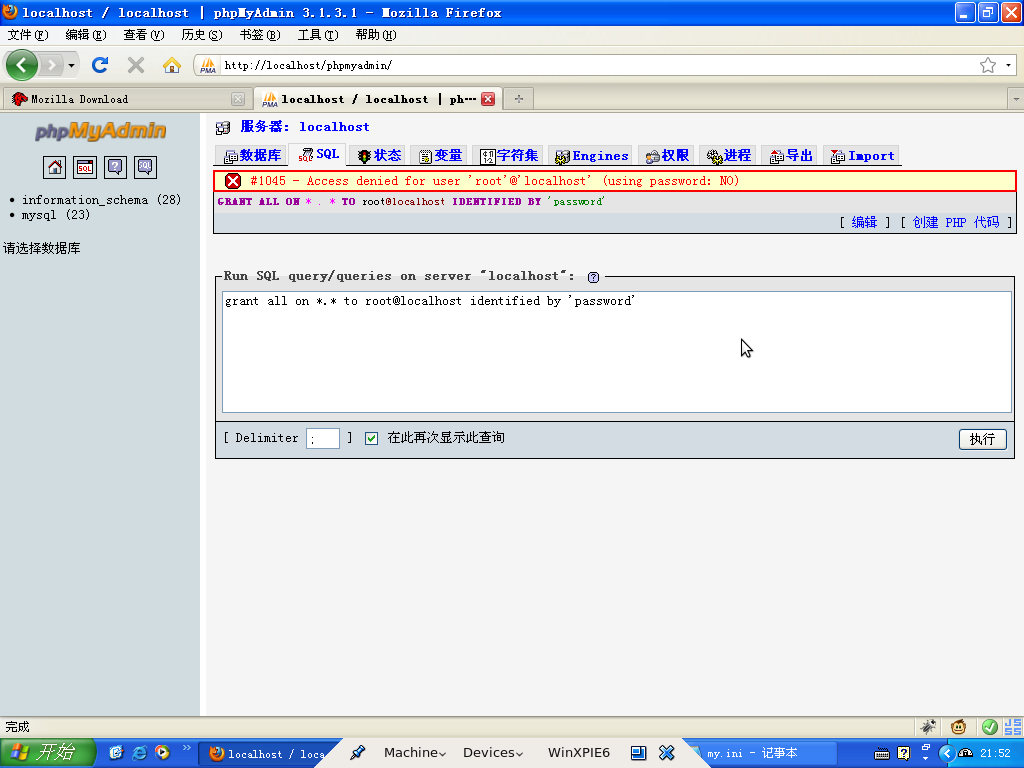Screen dimensions: 1024x768
Task: Select the SQL tab in phpMyAdmin
Action: 319,155
